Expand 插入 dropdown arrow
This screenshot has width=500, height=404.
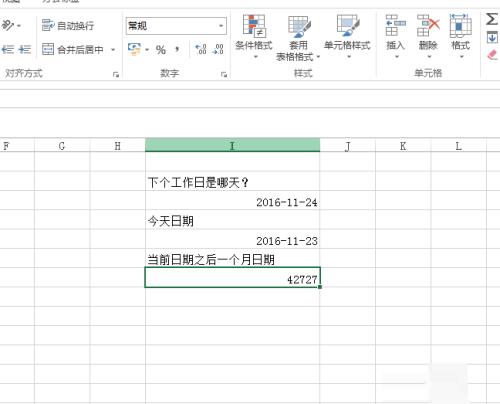pos(397,56)
